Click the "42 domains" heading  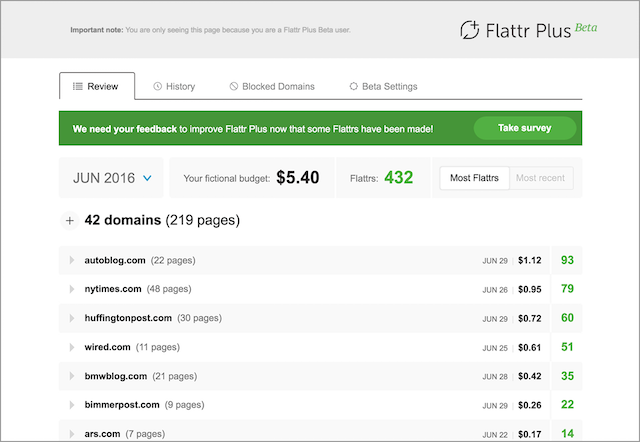[123, 220]
